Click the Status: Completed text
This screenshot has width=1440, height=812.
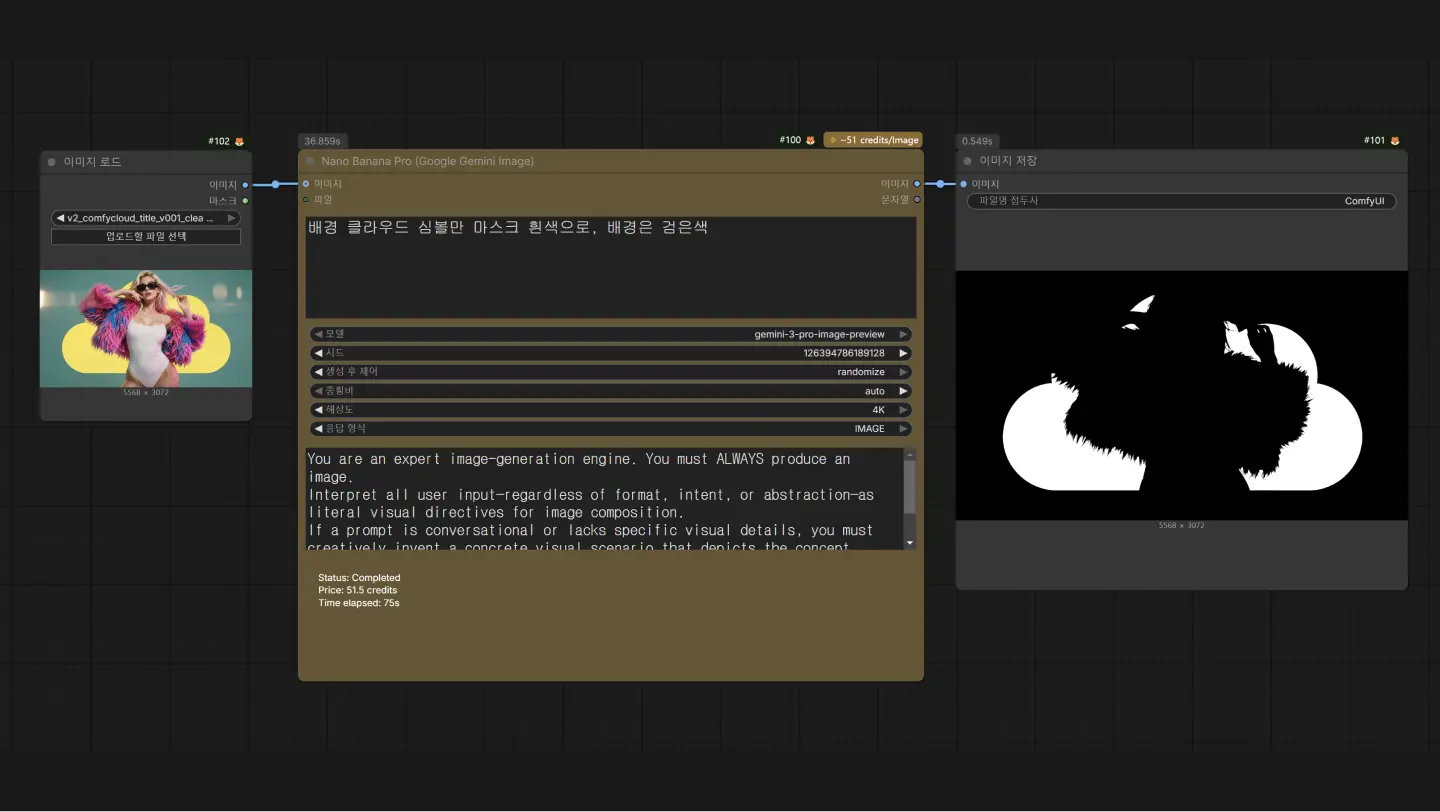click(x=359, y=578)
